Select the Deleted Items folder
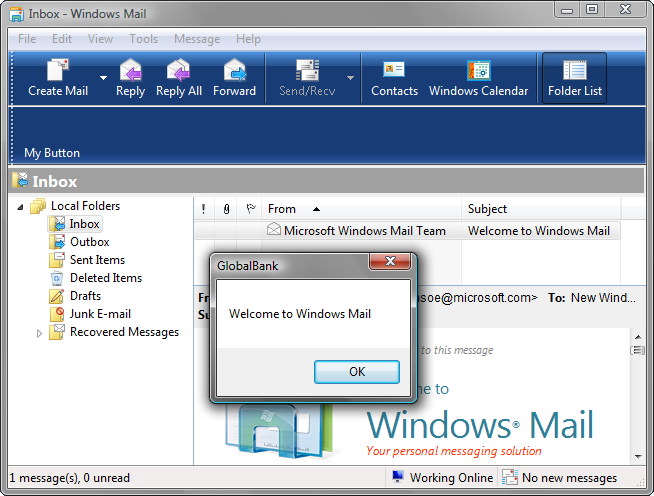The height and width of the screenshot is (496, 654). [x=106, y=277]
